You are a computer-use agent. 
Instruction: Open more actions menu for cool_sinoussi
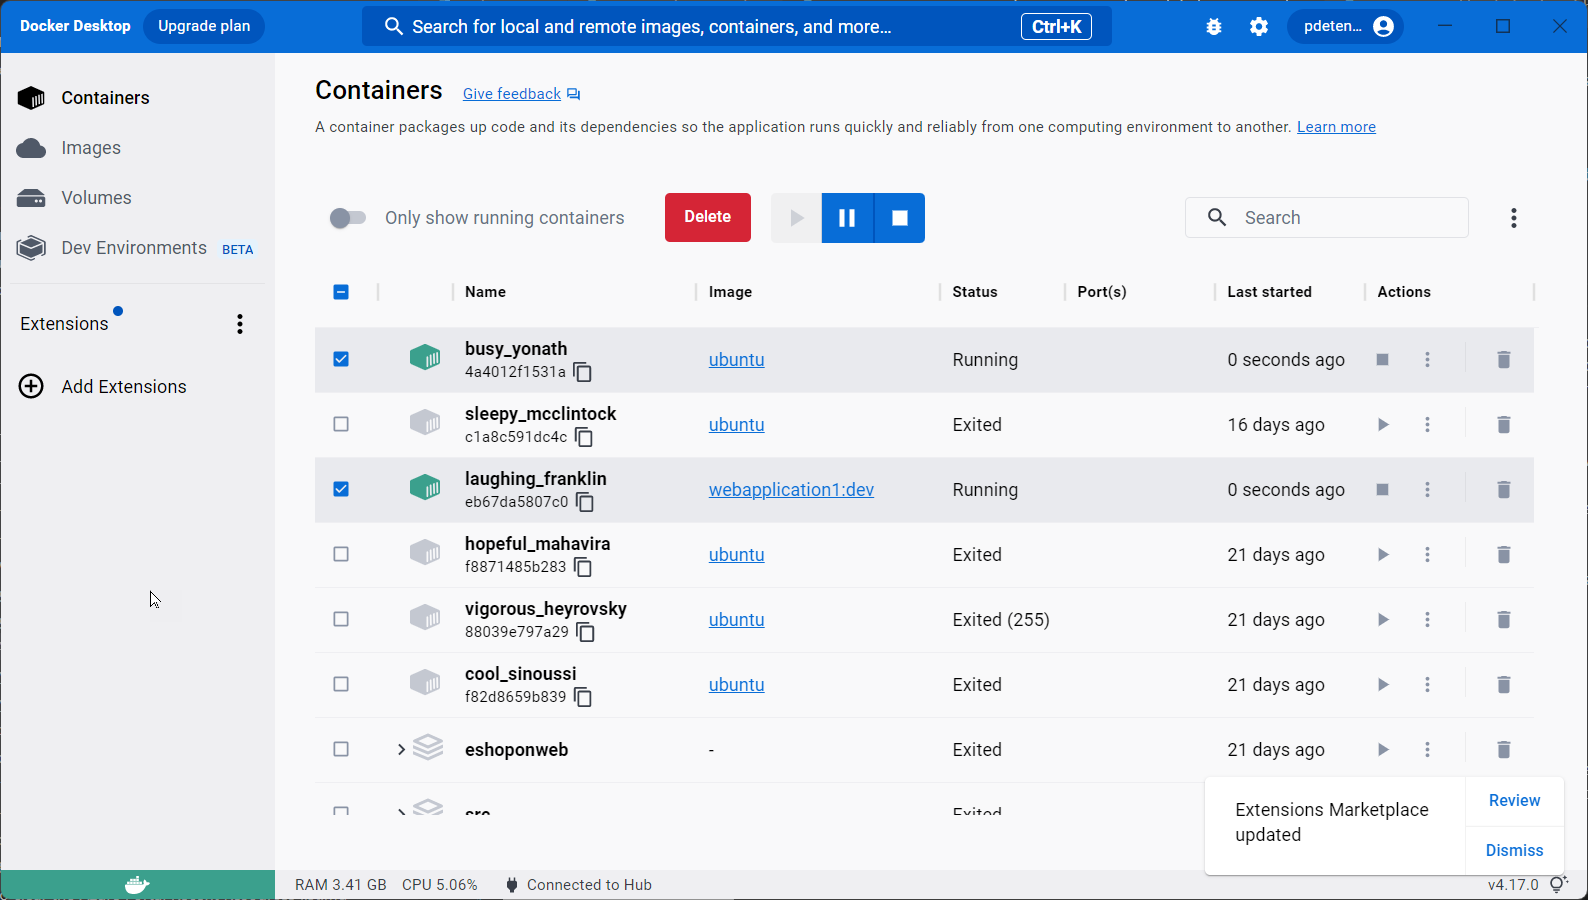[x=1427, y=685]
